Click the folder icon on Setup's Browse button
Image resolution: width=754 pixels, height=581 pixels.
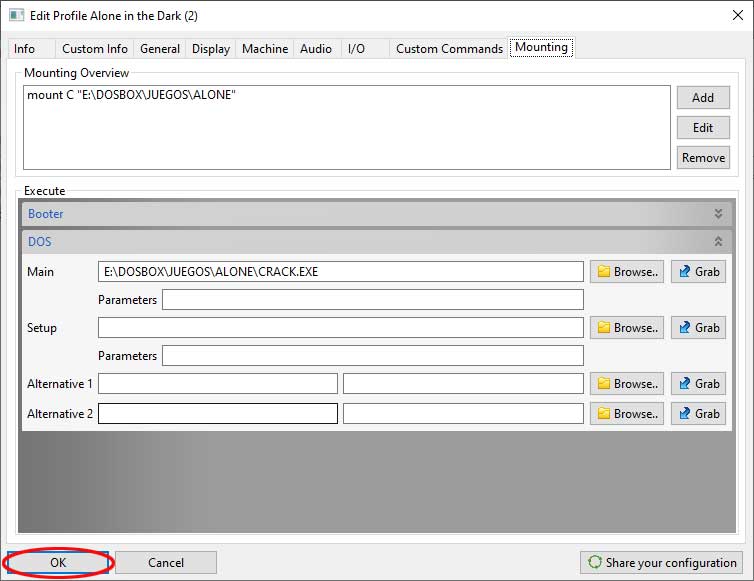603,328
